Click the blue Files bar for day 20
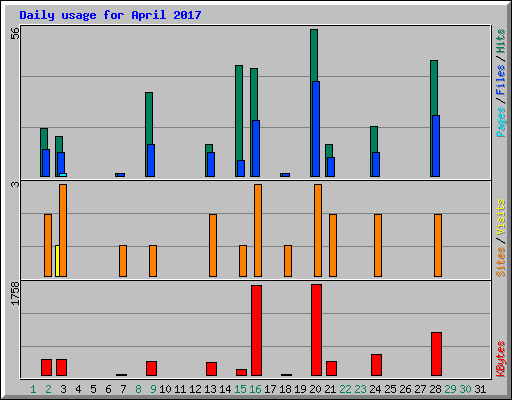The image size is (512, 400). (316, 129)
